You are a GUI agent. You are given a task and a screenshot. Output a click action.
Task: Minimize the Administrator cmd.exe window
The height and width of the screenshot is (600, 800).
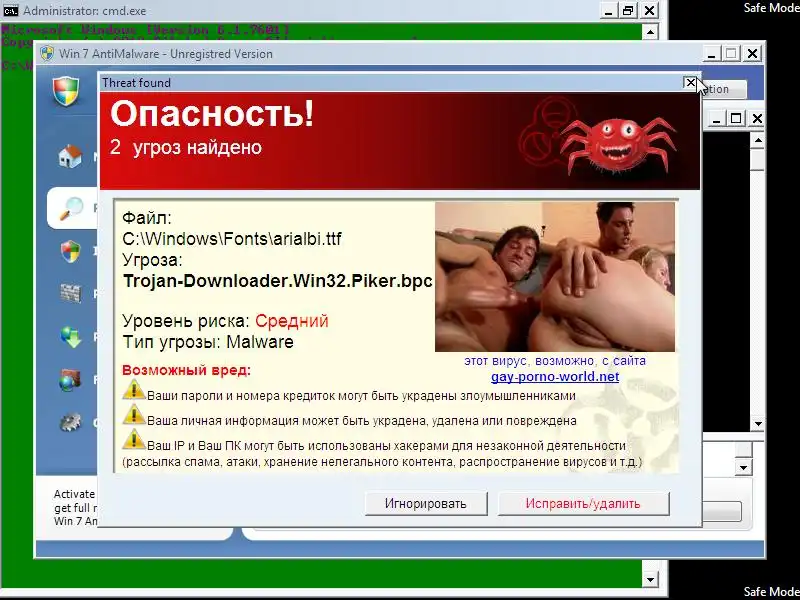607,11
